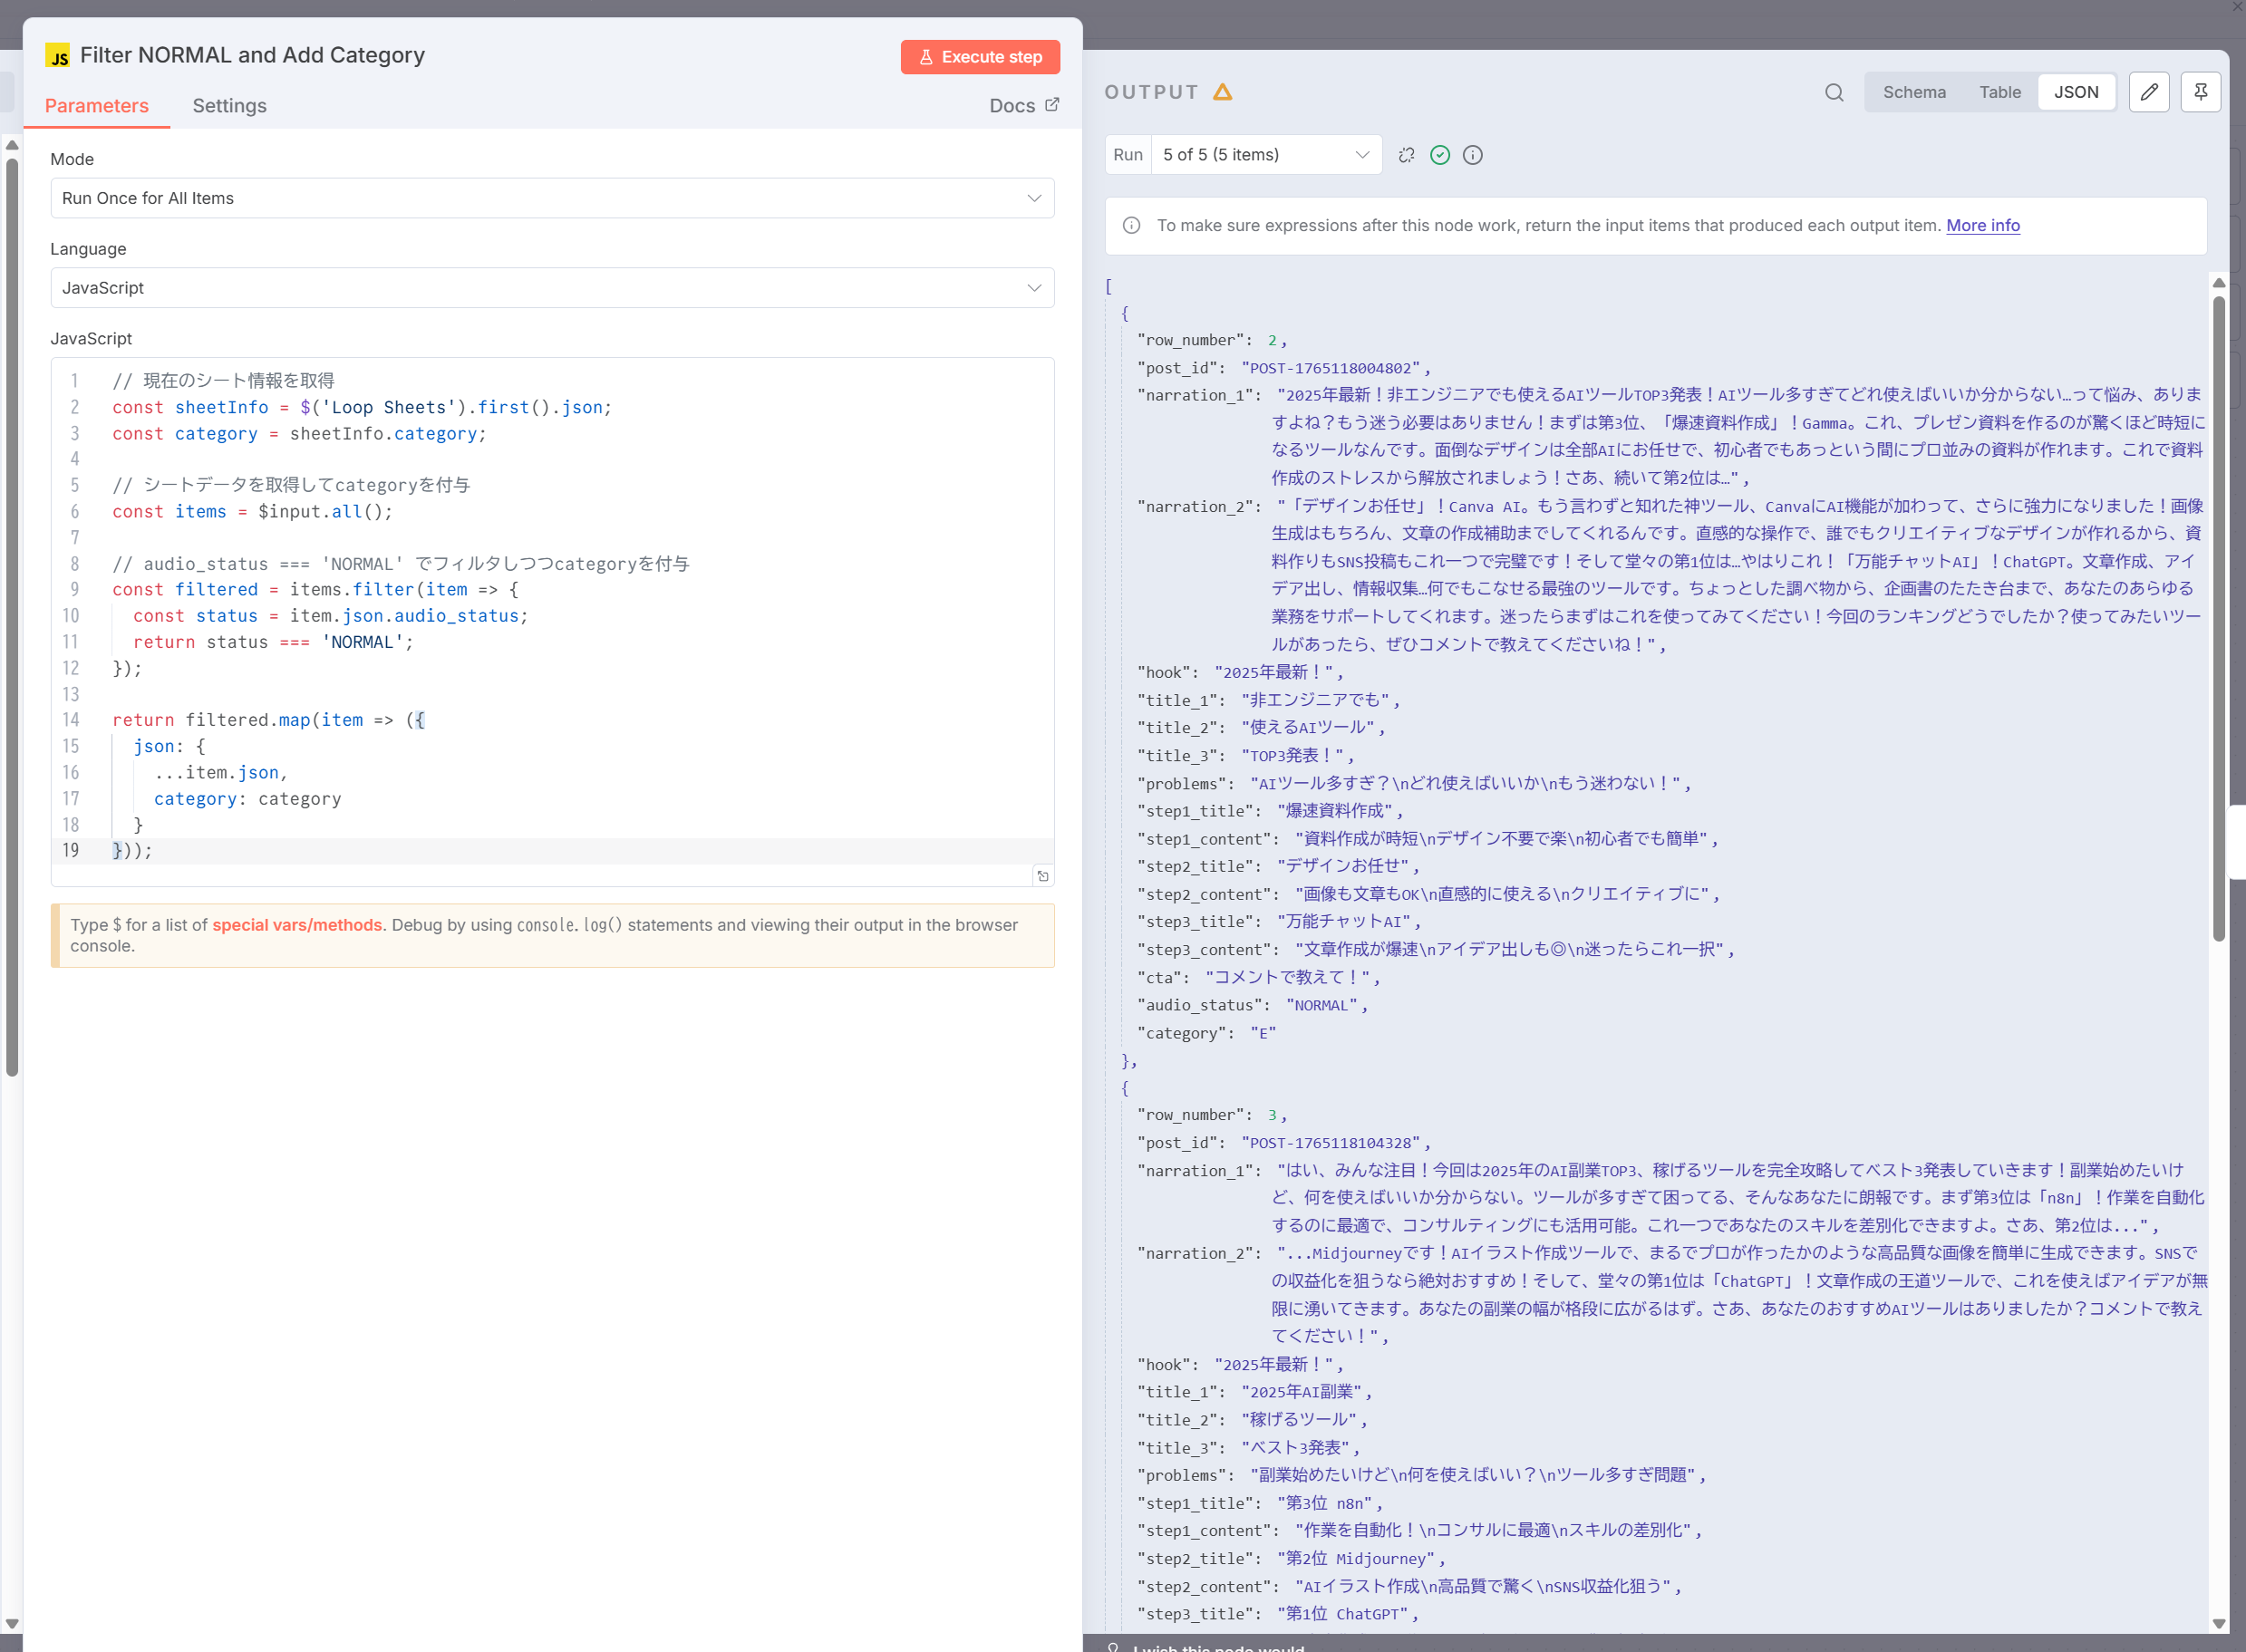Click the pencil edit output icon
Screen dimensions: 2246x1652
tap(2148, 92)
